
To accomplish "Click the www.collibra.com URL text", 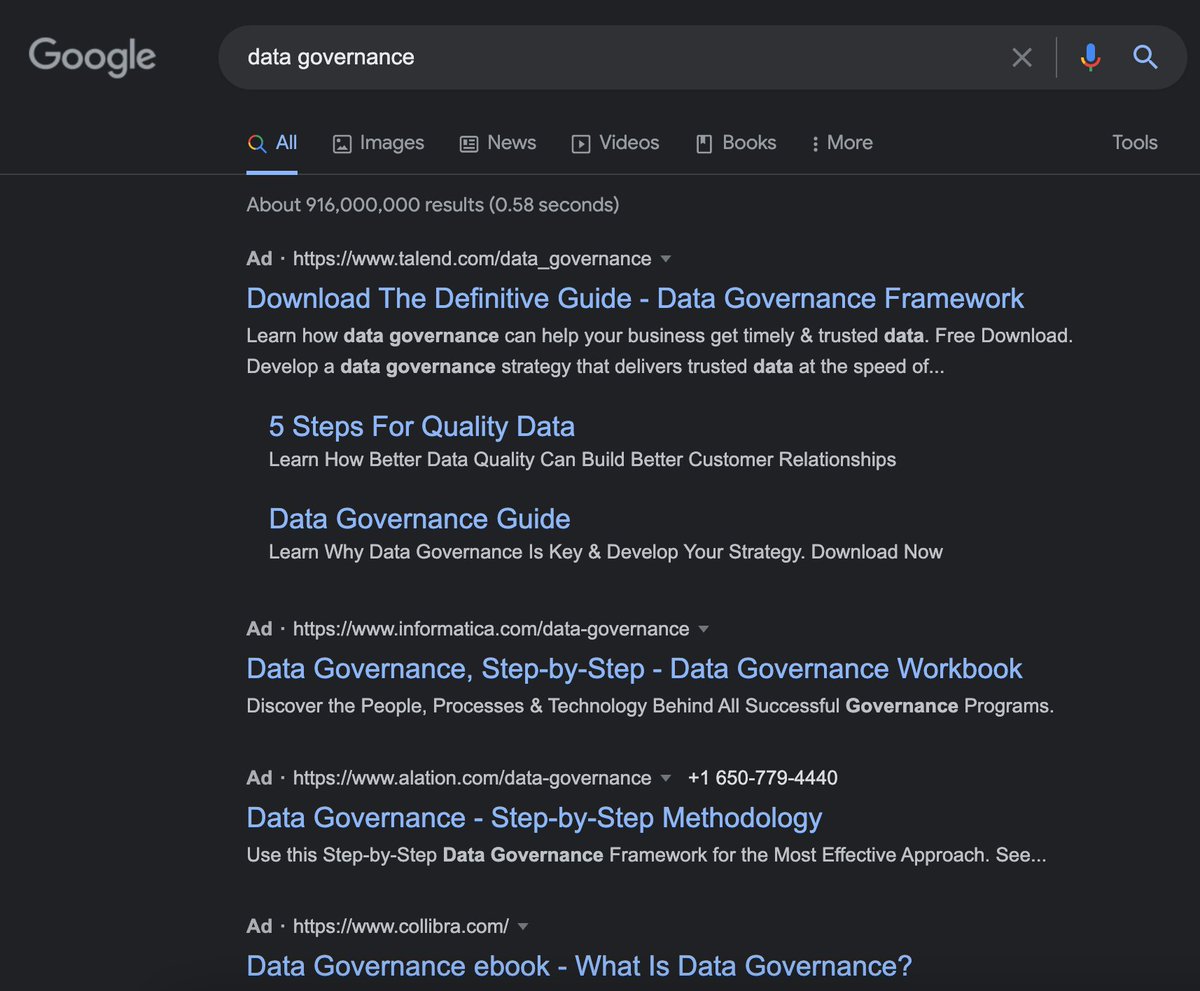I will pyautogui.click(x=401, y=926).
